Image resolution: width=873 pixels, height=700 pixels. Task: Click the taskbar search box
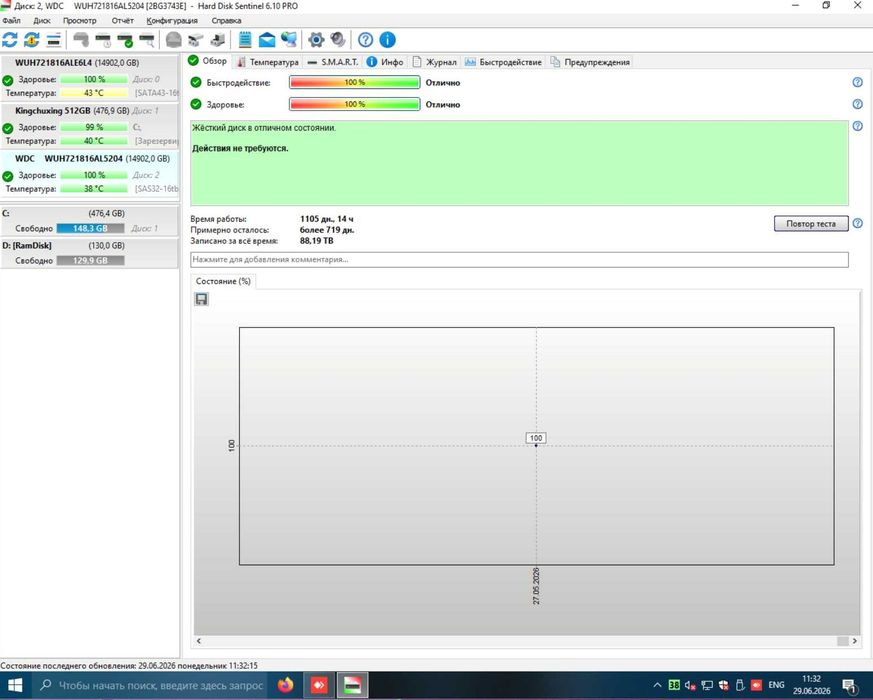149,686
